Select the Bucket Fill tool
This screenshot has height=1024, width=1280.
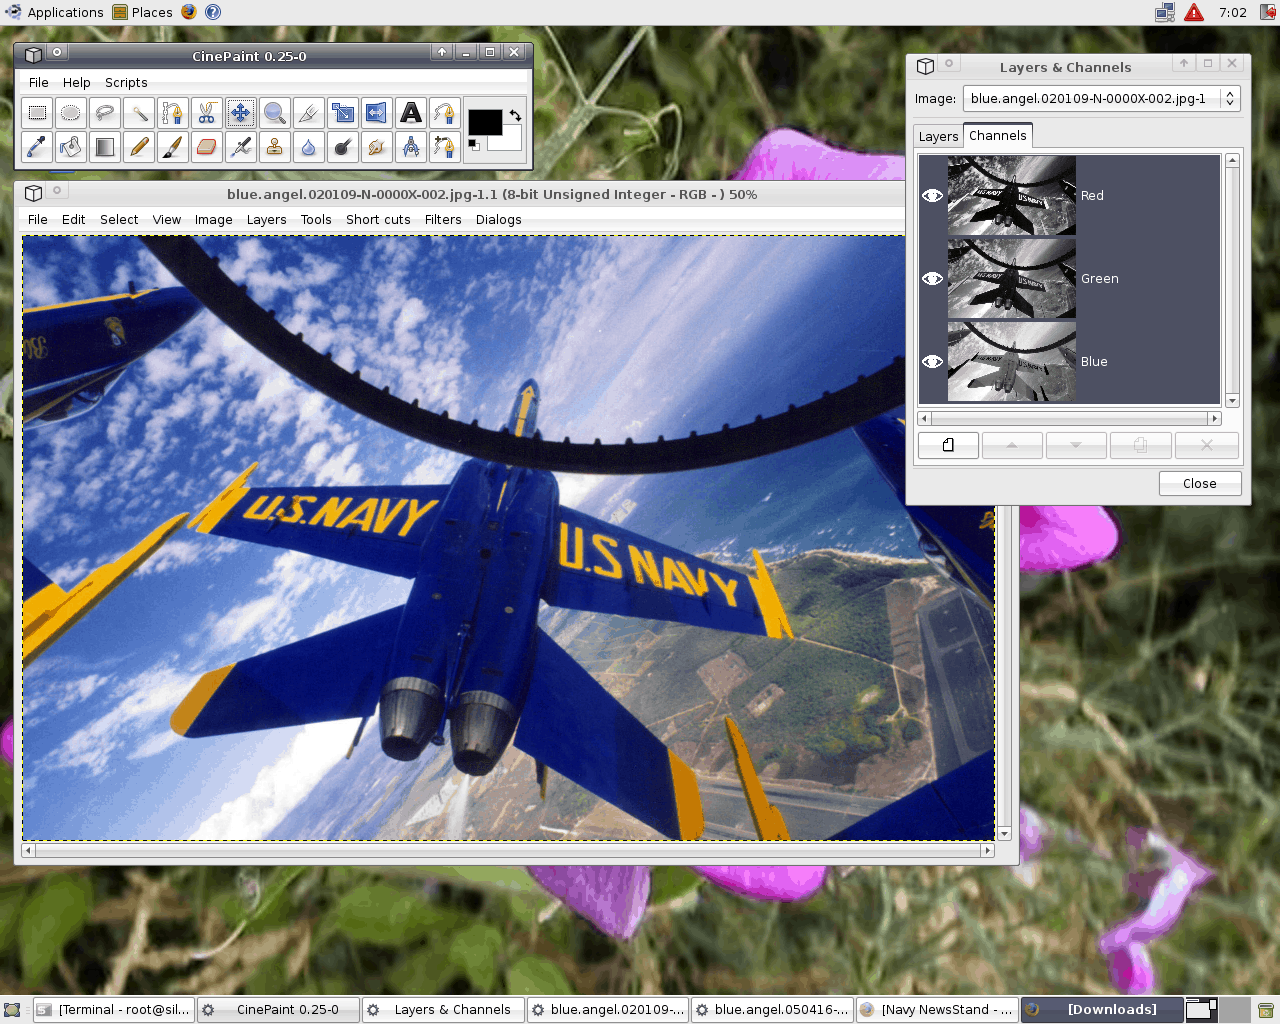[70, 147]
